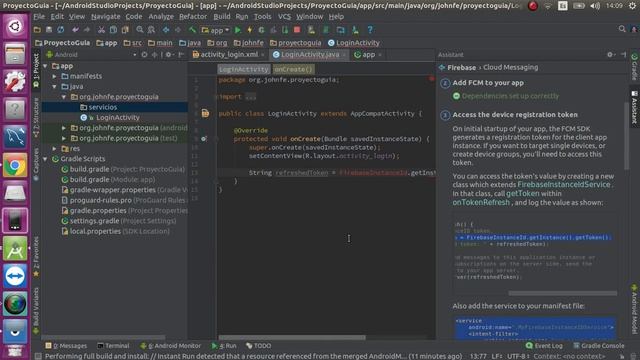Expand org.johnfe.proyectoguia (androidTest) package
640x360 pixels.
(64, 128)
